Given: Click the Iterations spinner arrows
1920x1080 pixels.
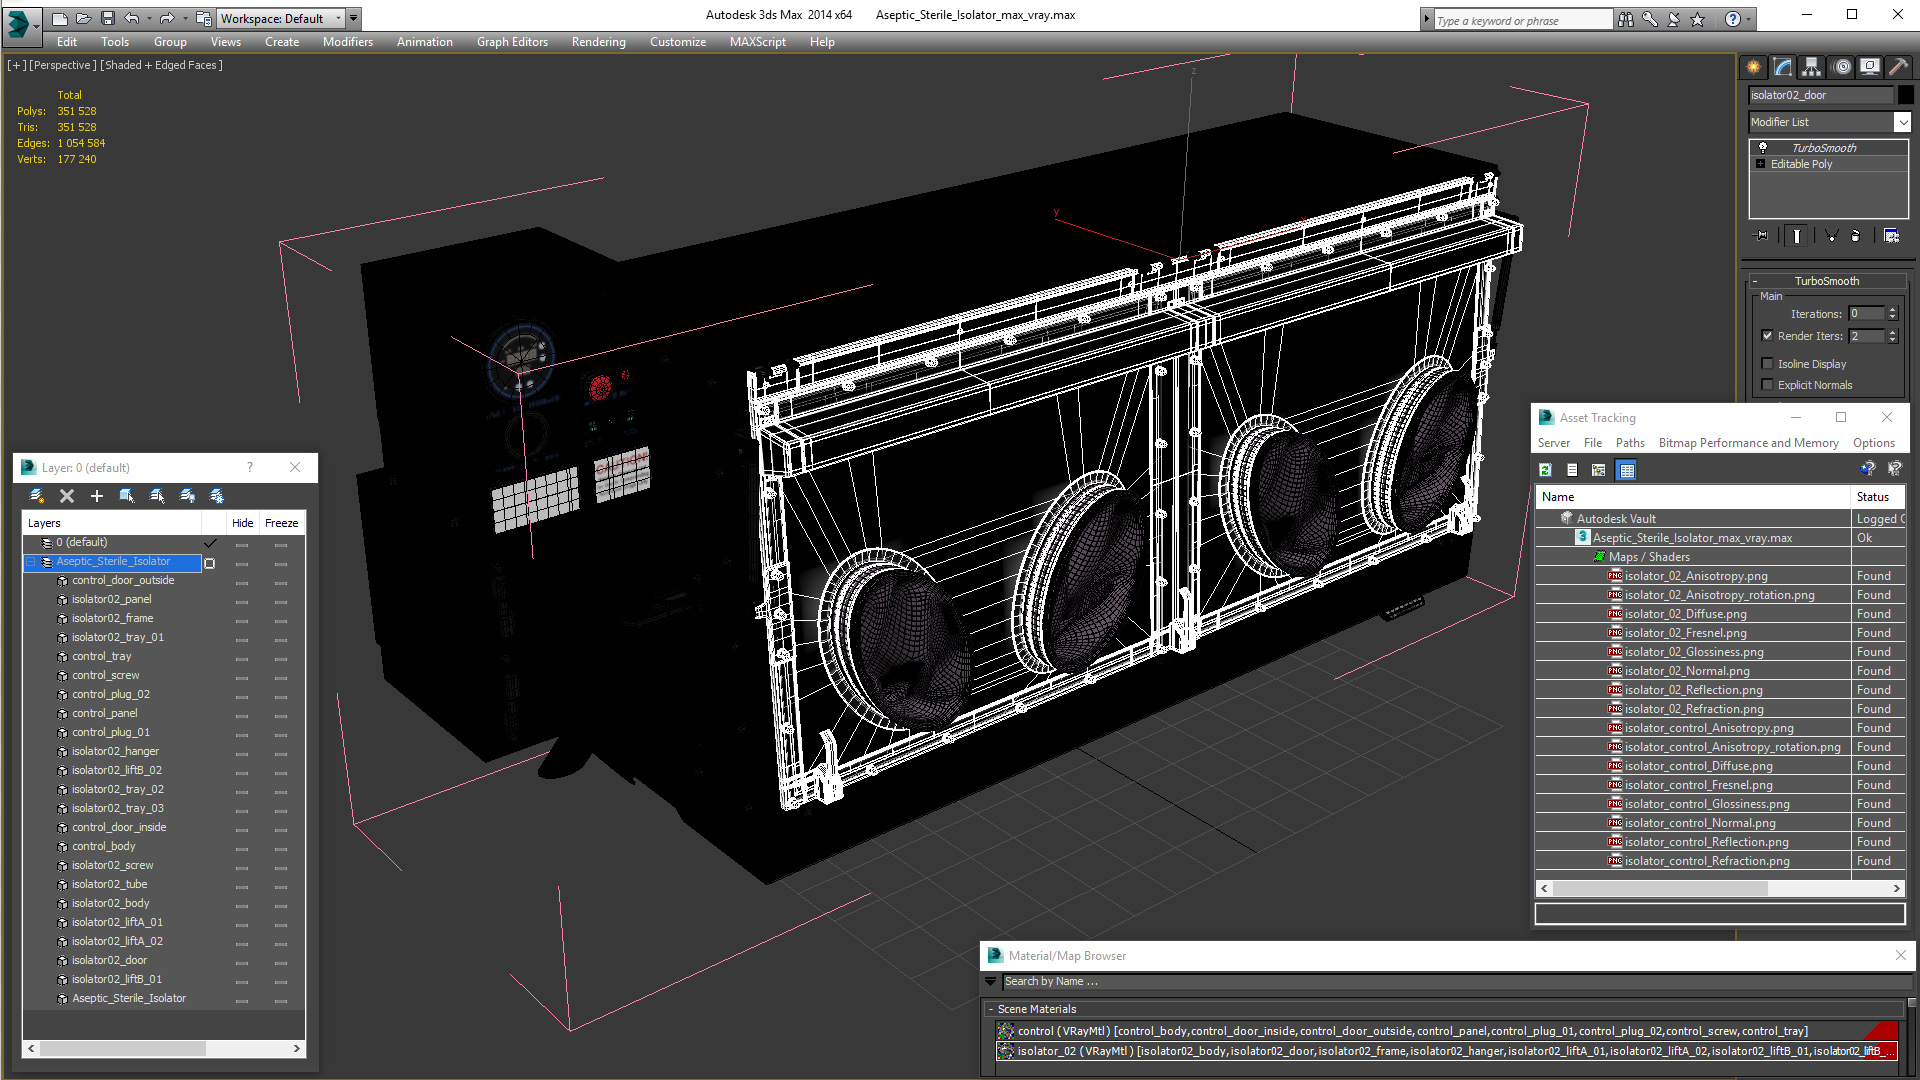Looking at the screenshot, I should [1892, 314].
